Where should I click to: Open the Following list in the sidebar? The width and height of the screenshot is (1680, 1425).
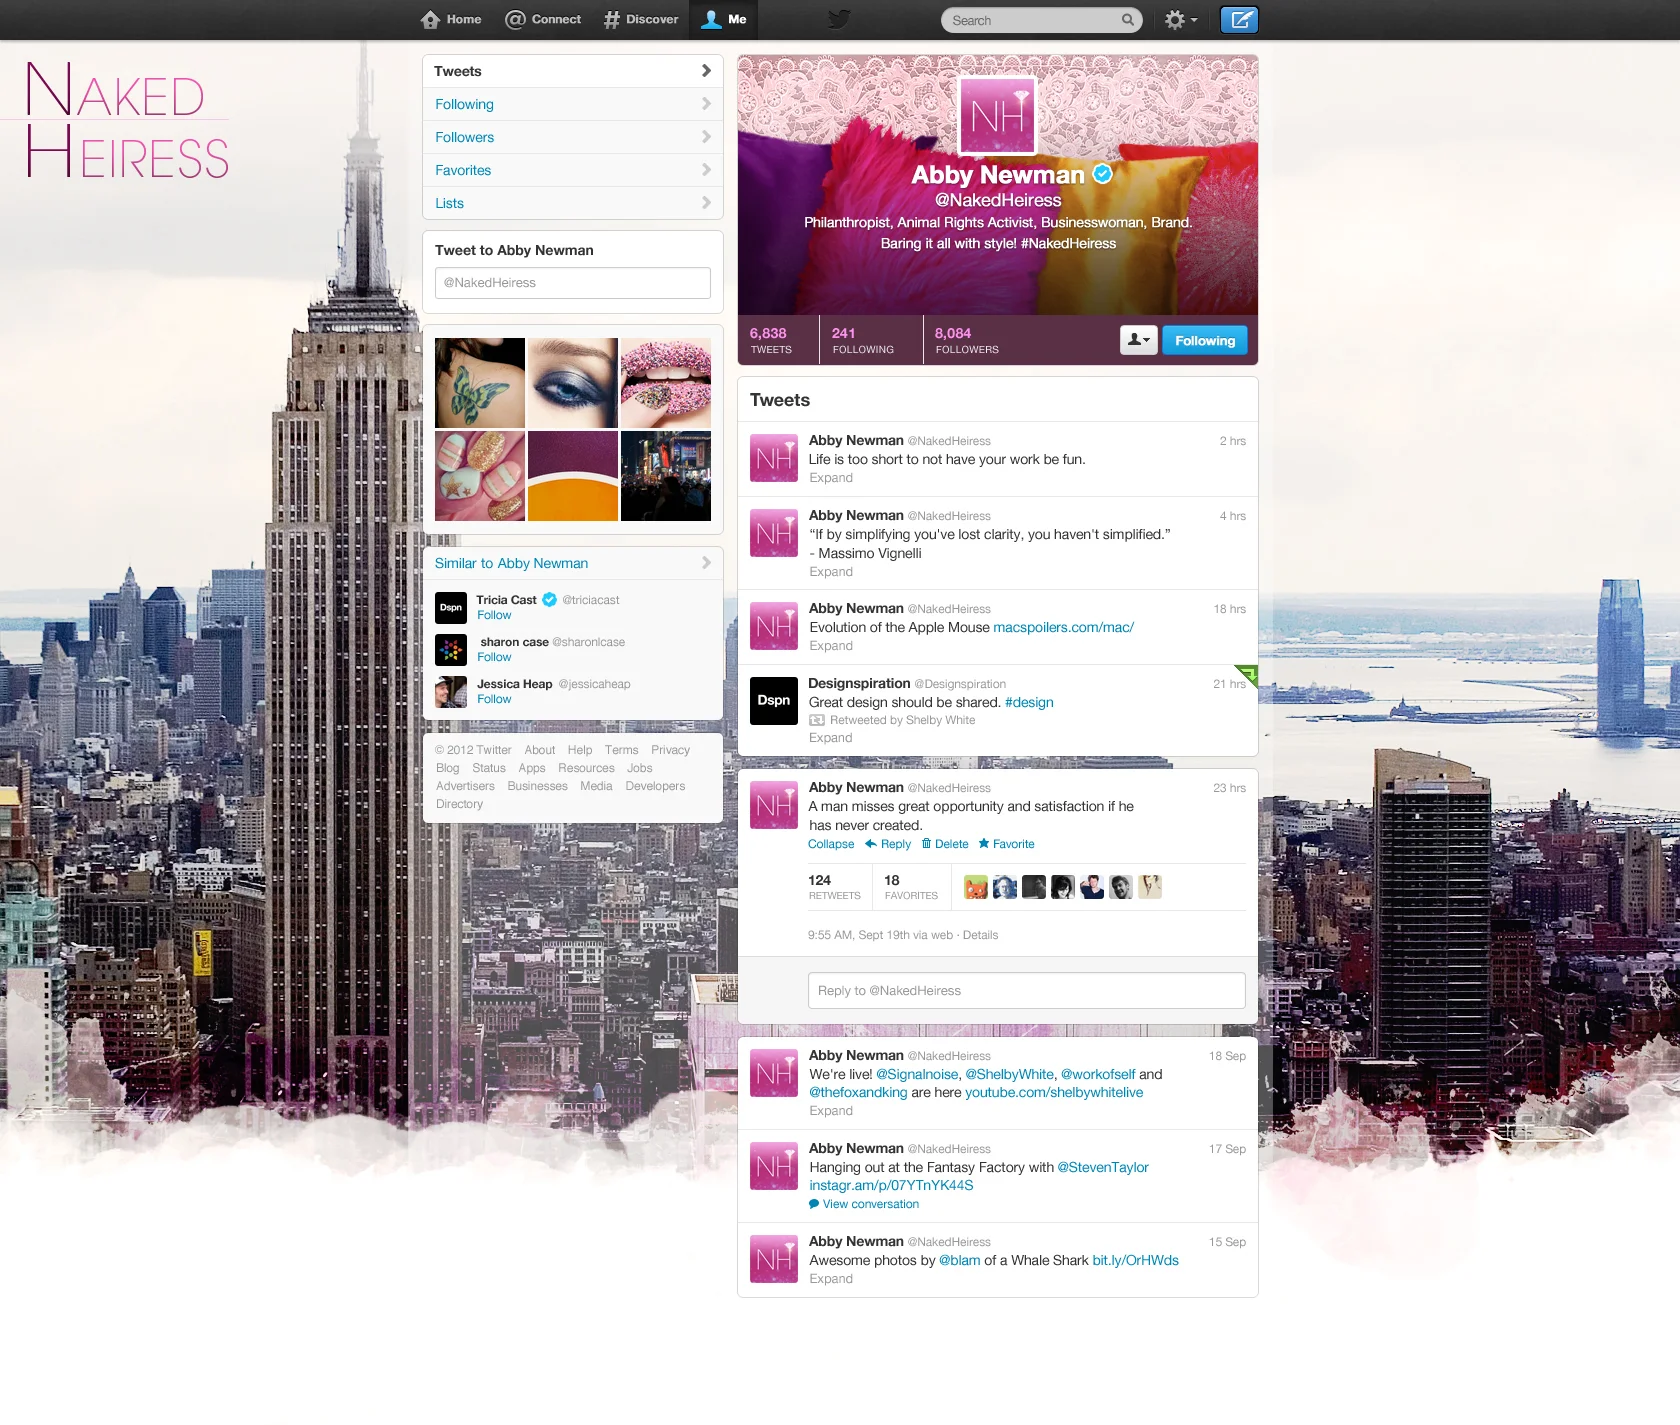[x=573, y=104]
